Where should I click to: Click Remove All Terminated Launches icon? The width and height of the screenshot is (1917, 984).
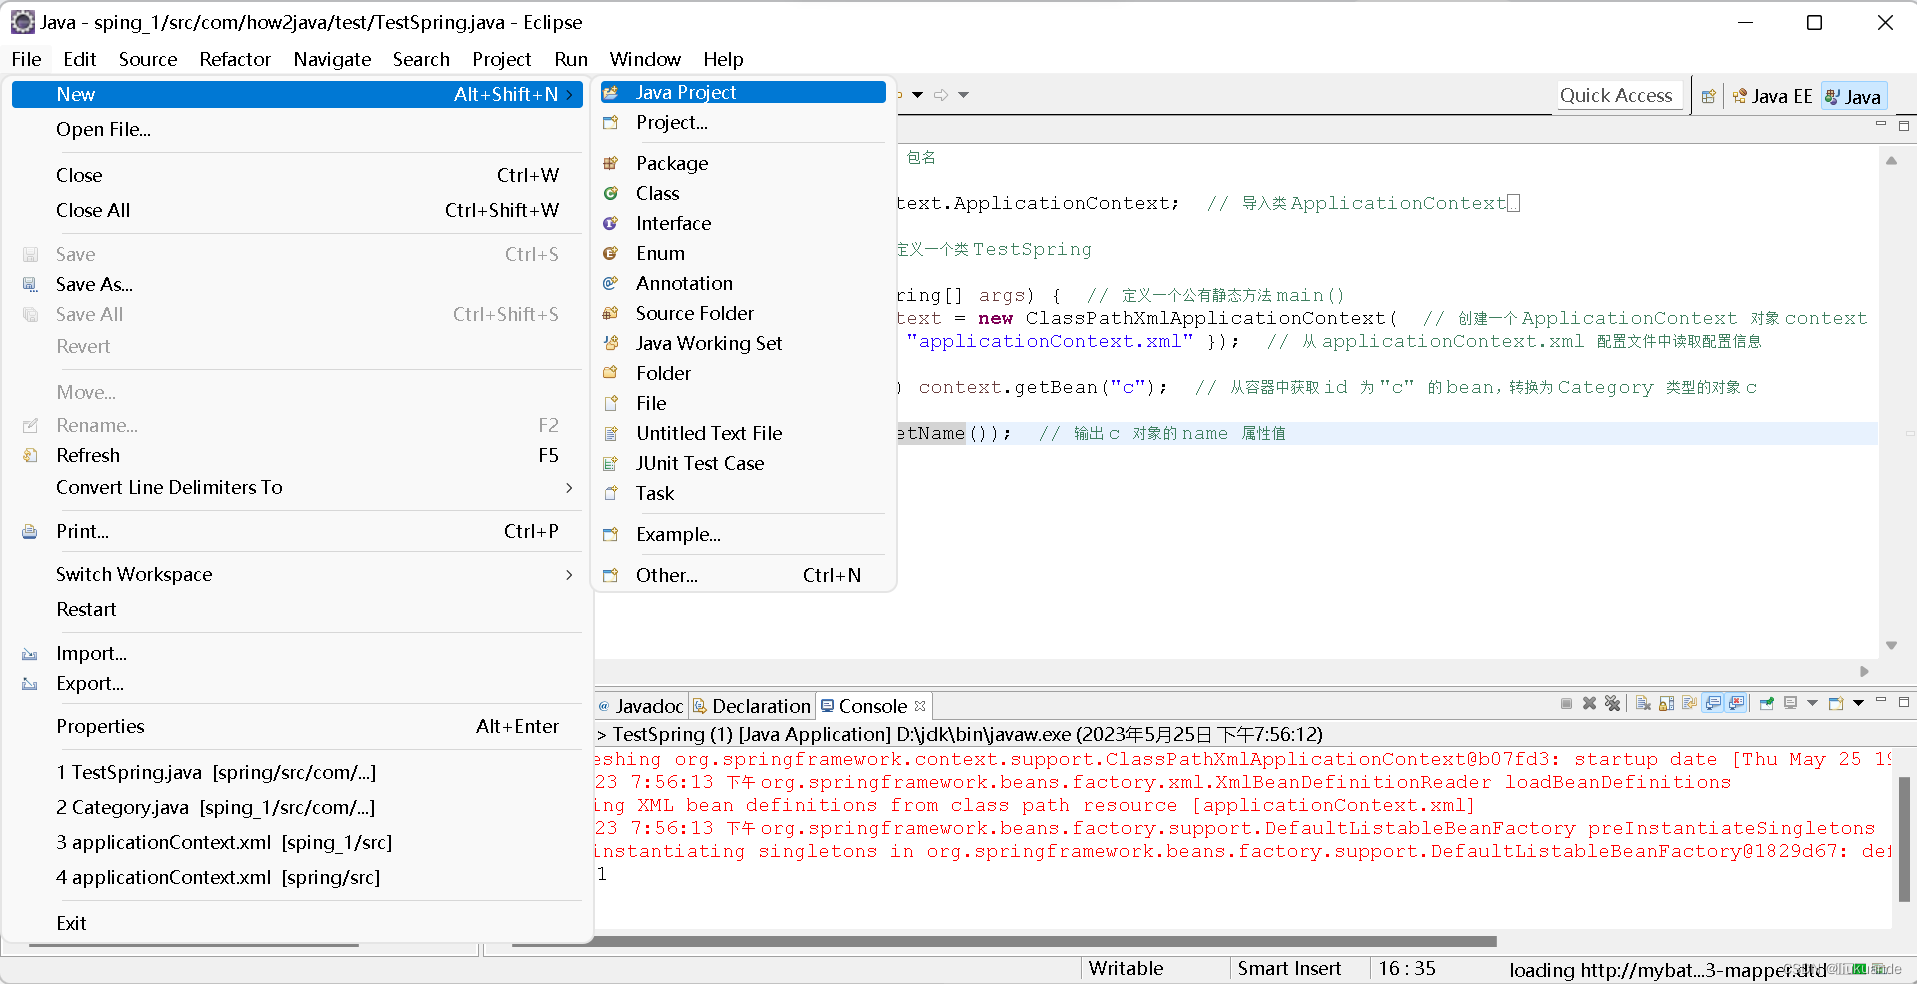(x=1612, y=704)
